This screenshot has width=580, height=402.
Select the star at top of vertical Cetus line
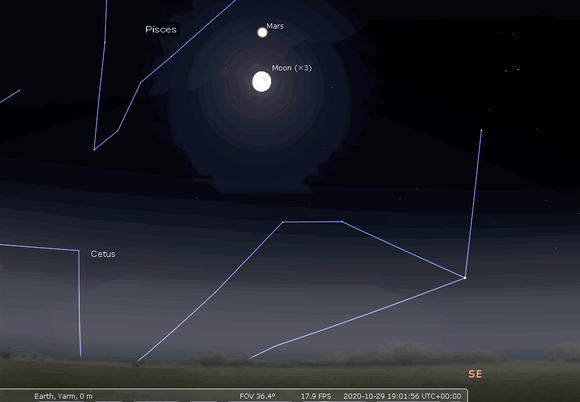(481, 130)
